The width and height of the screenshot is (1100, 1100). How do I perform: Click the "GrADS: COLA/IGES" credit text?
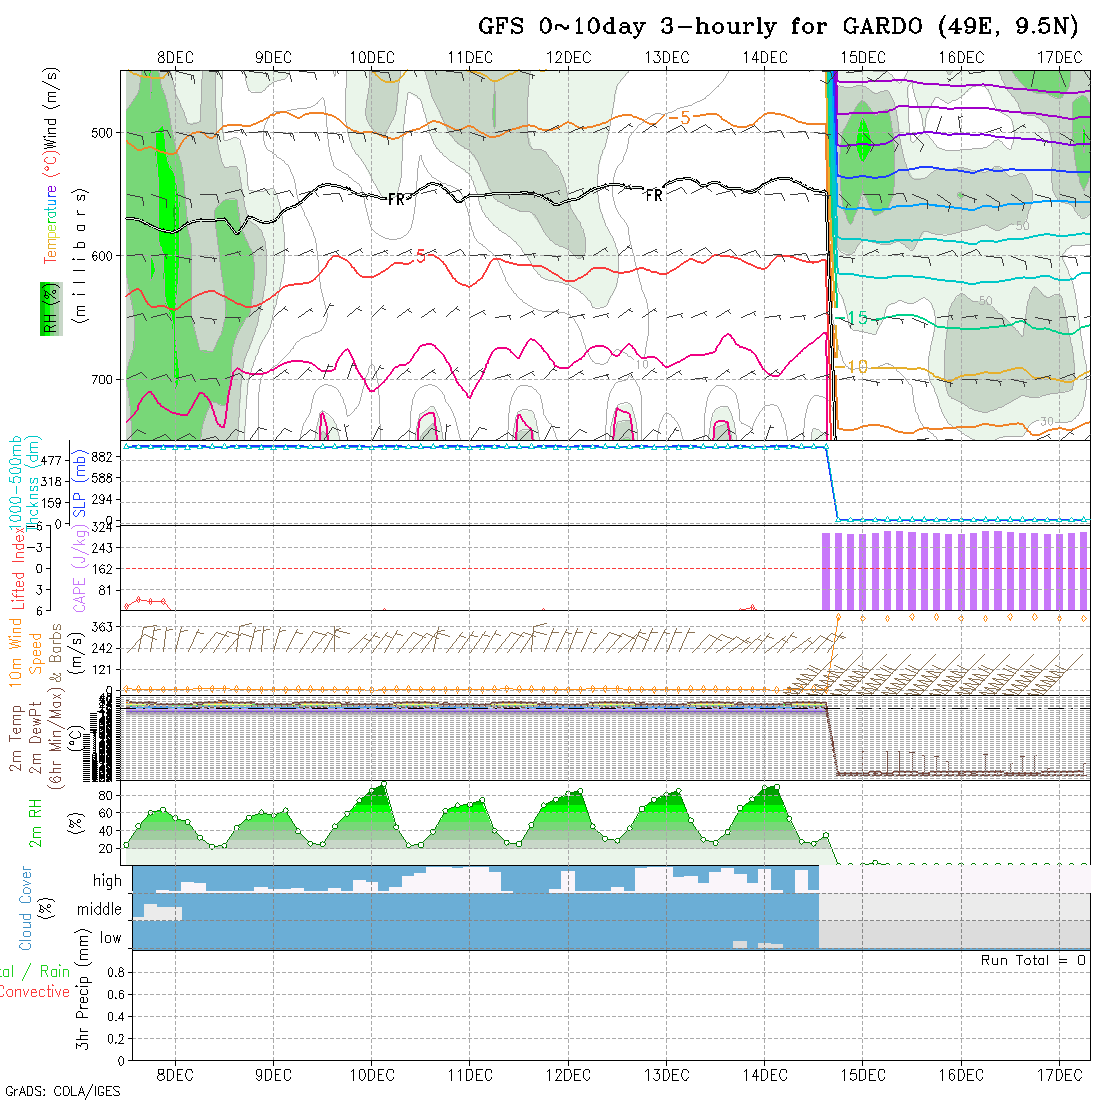[x=62, y=1091]
